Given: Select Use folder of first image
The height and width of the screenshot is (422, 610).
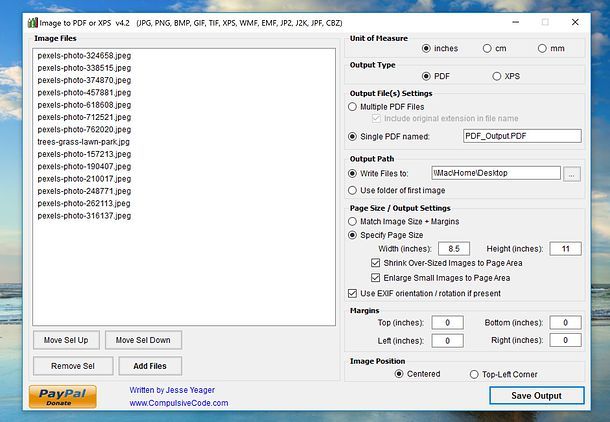Looking at the screenshot, I should tap(352, 190).
